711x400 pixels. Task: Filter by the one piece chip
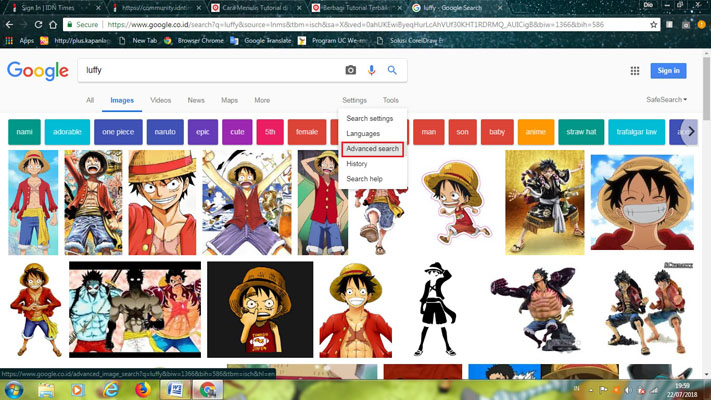click(x=118, y=132)
